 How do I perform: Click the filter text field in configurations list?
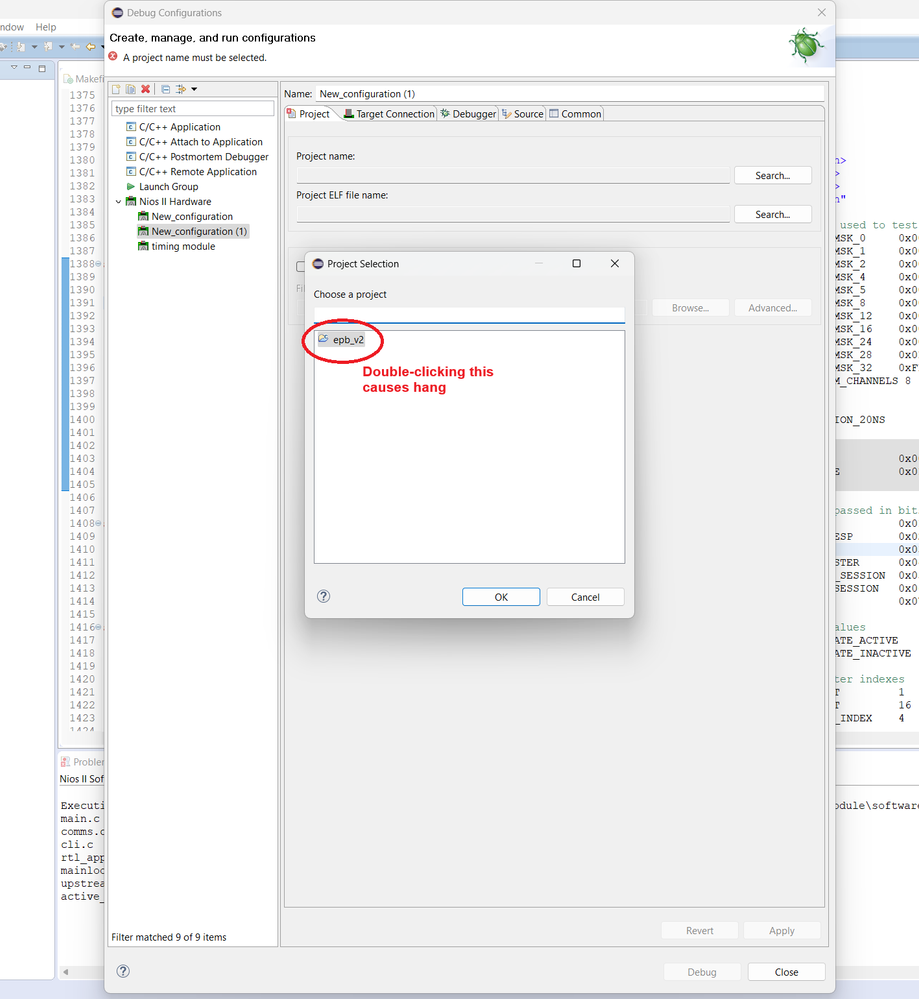tap(192, 108)
